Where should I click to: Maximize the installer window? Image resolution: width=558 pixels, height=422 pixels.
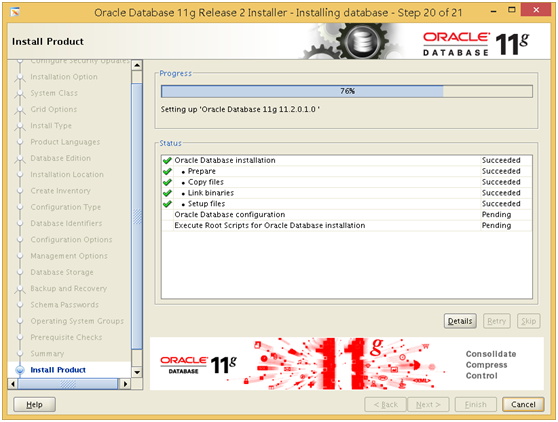tap(511, 10)
